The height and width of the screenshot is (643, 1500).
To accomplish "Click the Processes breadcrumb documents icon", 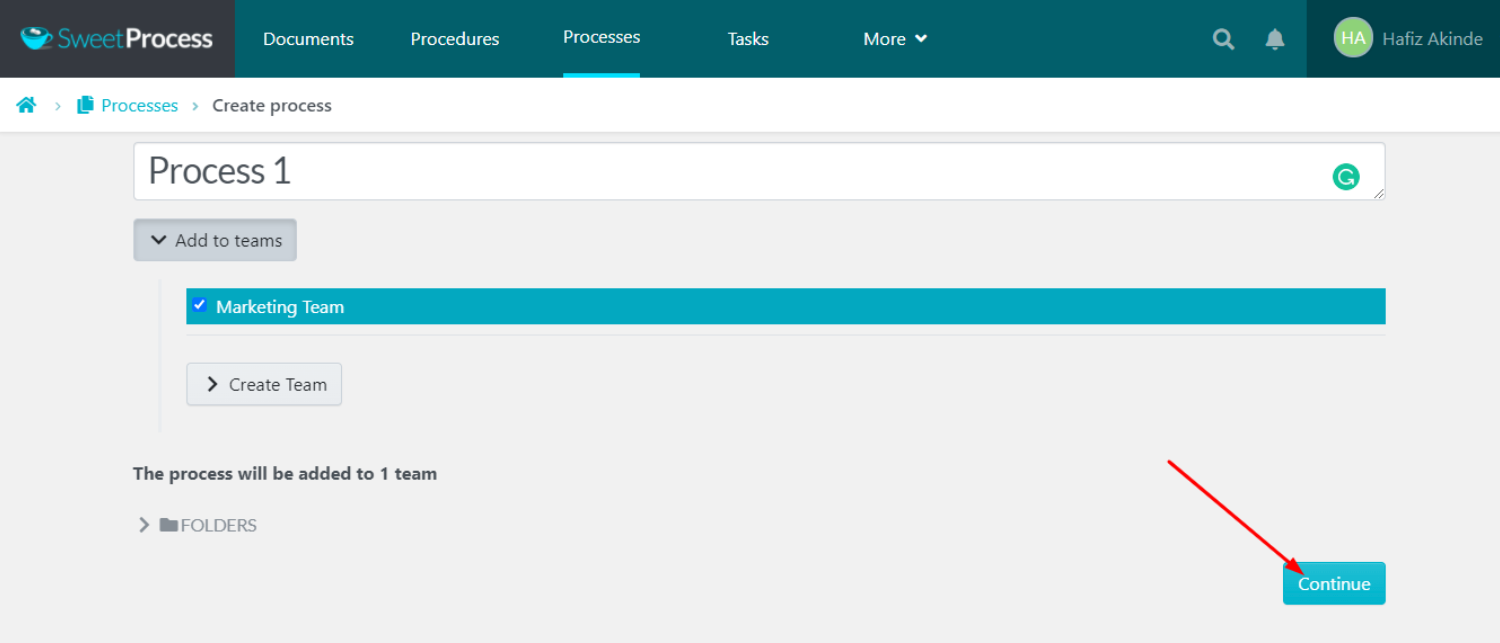I will (x=86, y=105).
